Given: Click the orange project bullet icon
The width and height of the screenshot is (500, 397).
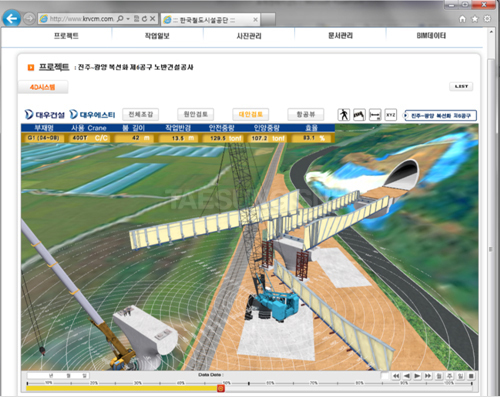Looking at the screenshot, I should point(31,68).
